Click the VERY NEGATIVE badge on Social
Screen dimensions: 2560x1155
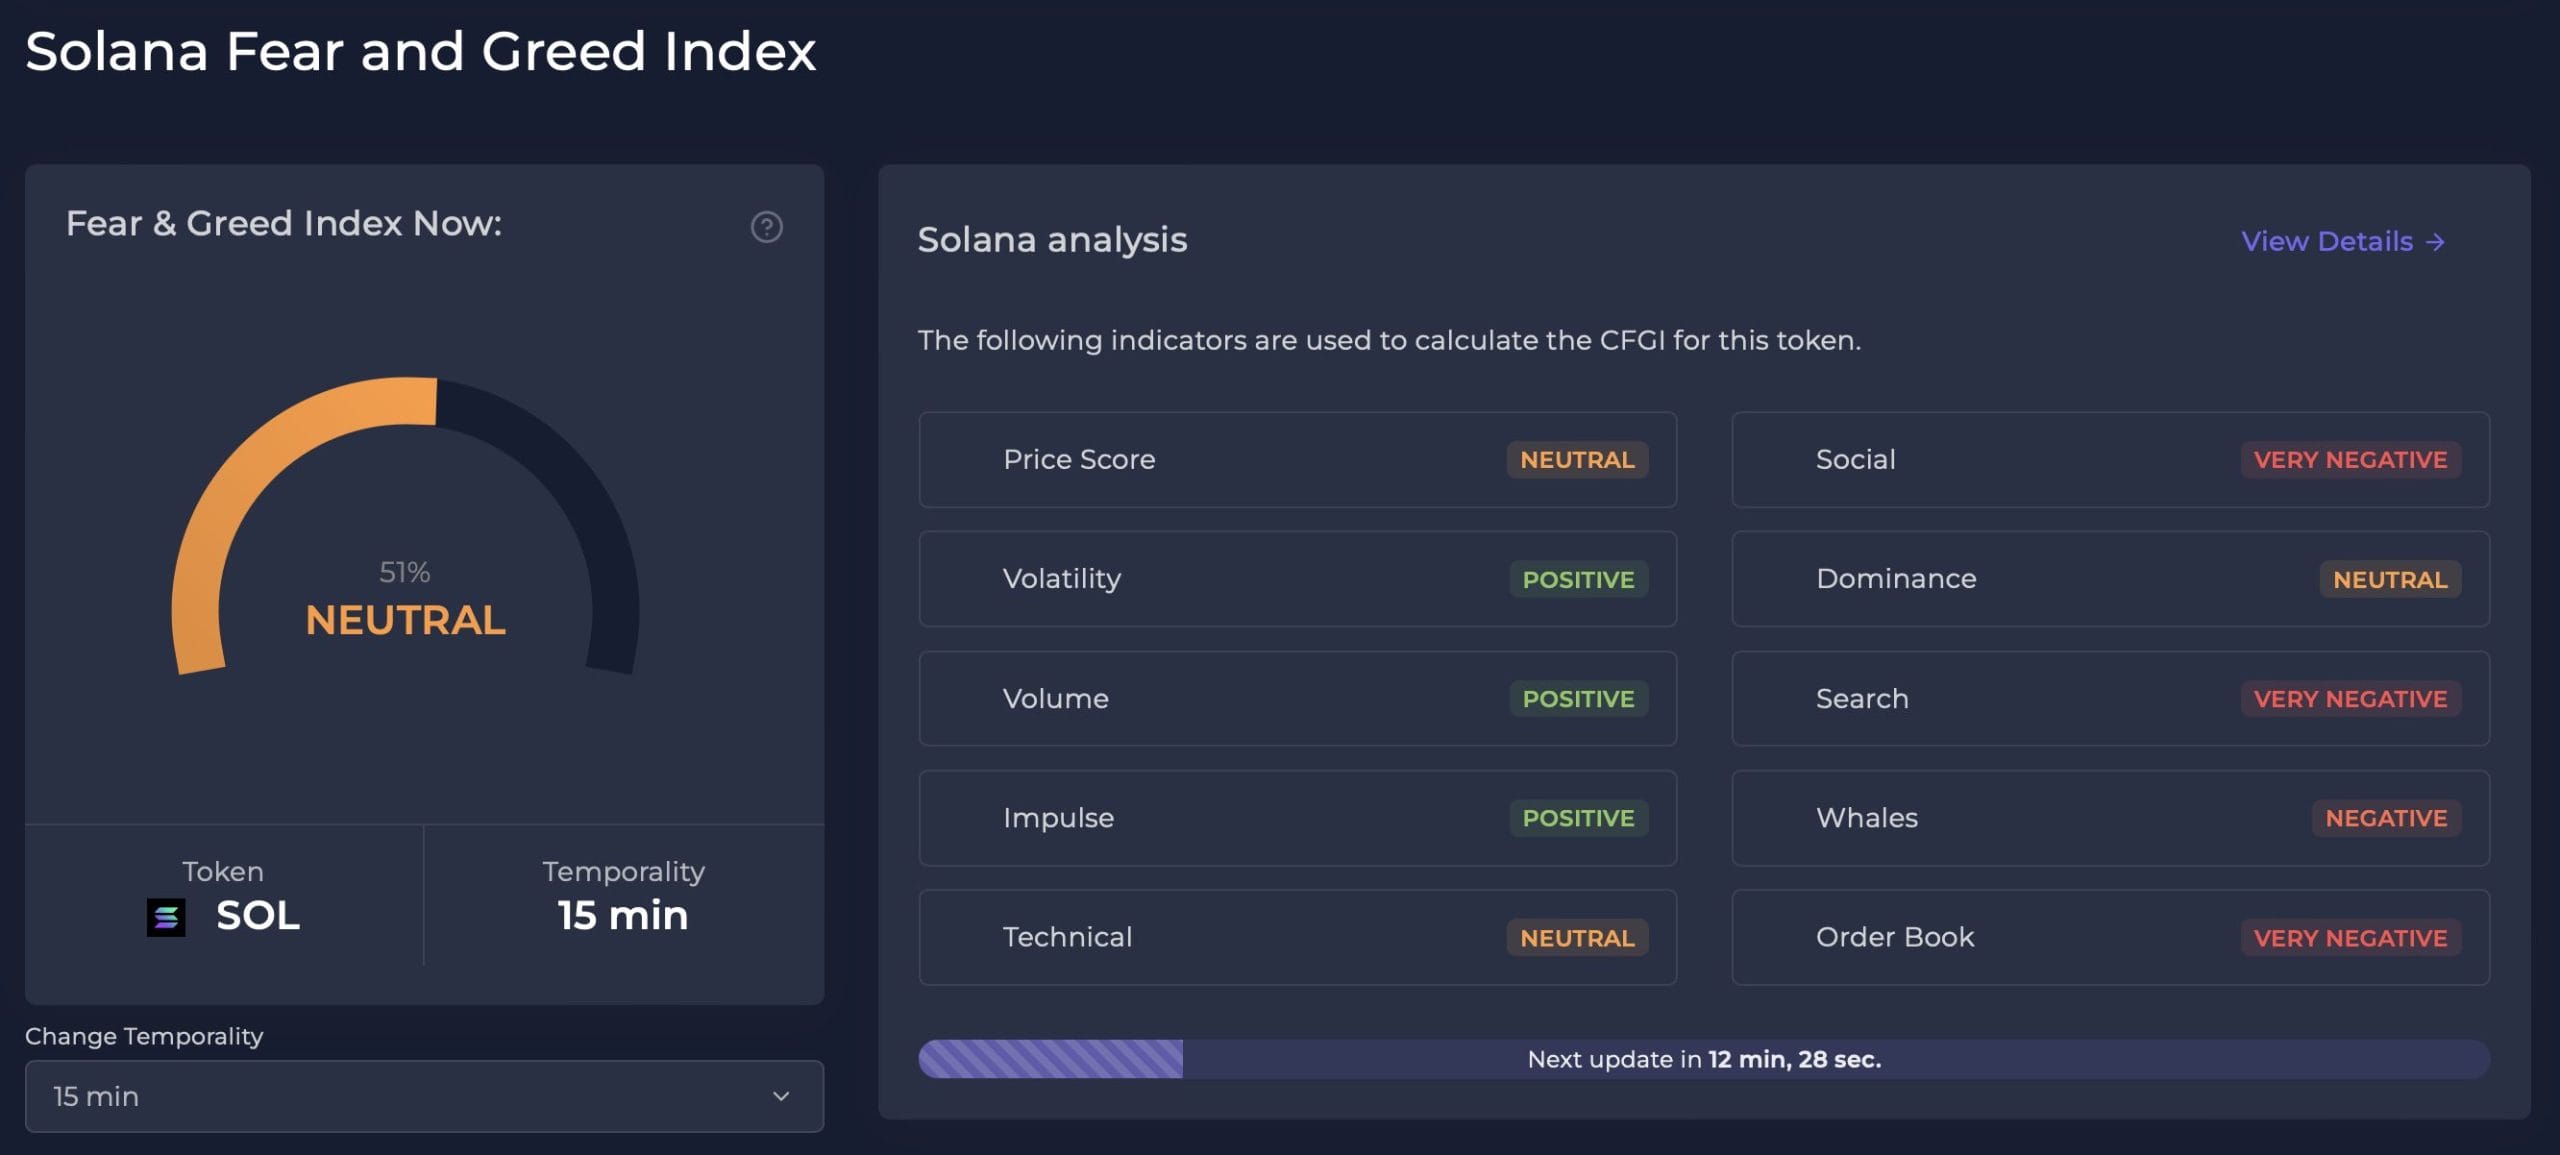click(2350, 460)
